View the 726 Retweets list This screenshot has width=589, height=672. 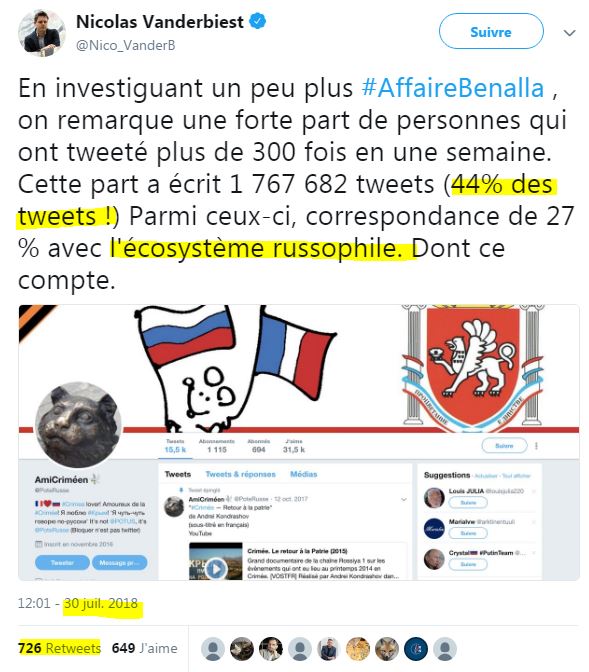[x=60, y=648]
